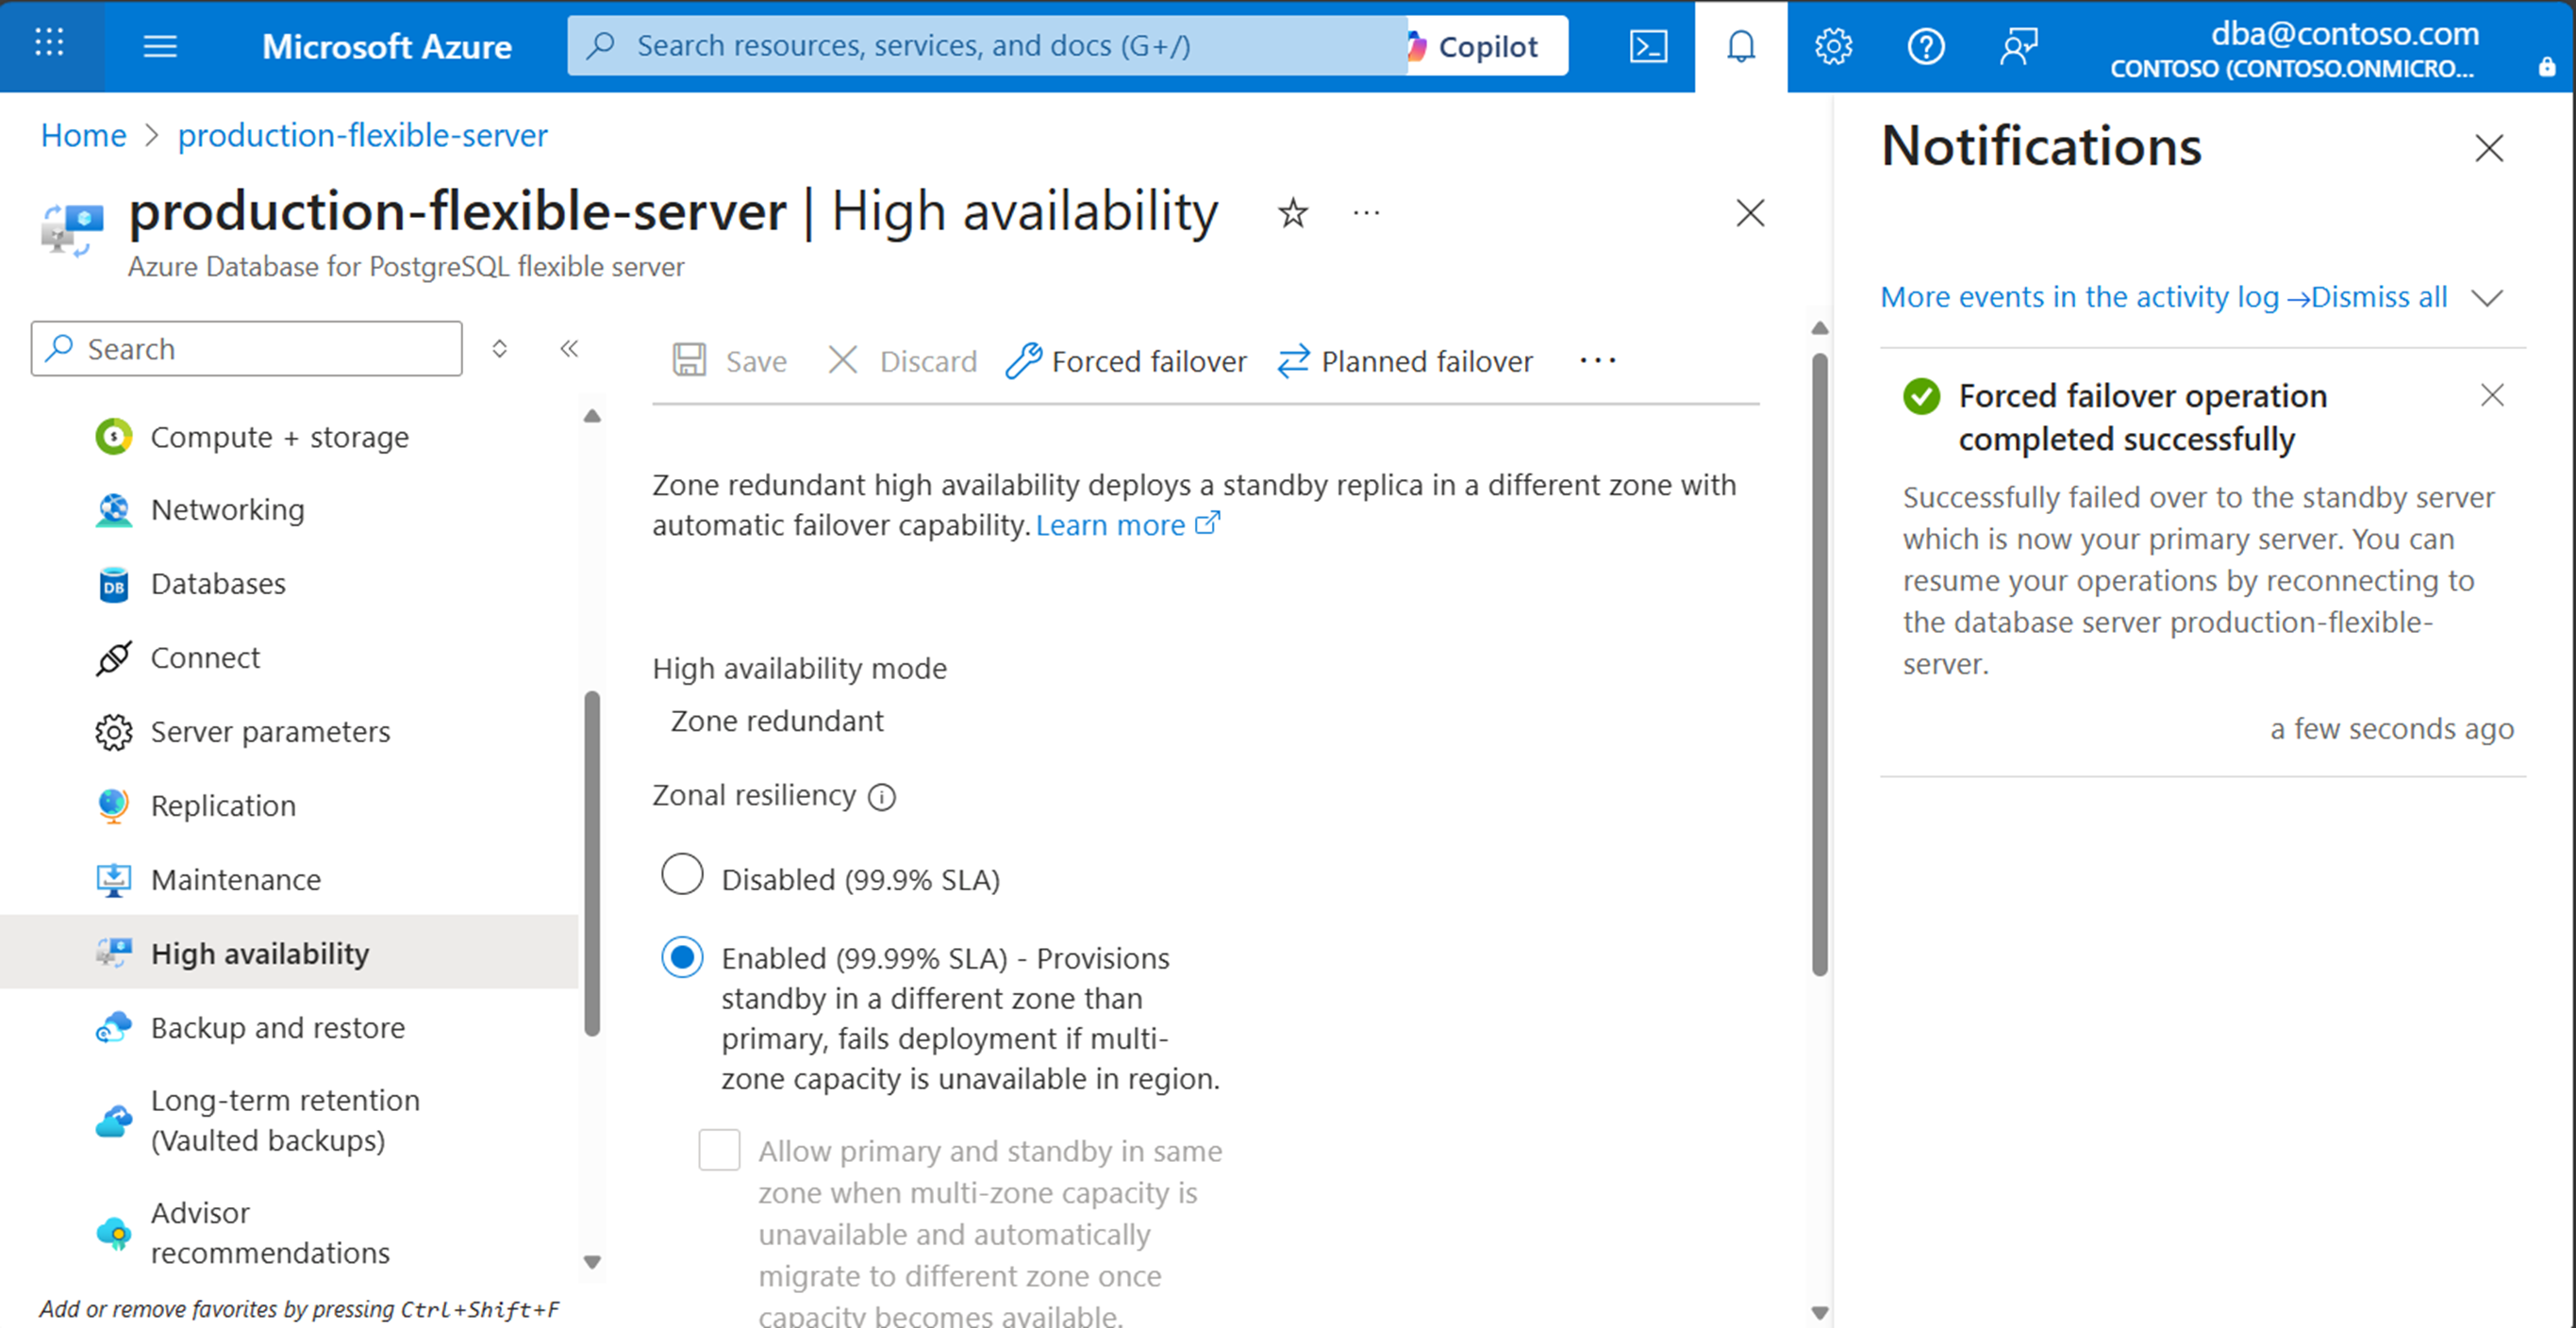
Task: Favorite this page with the star icon
Action: click(1292, 213)
